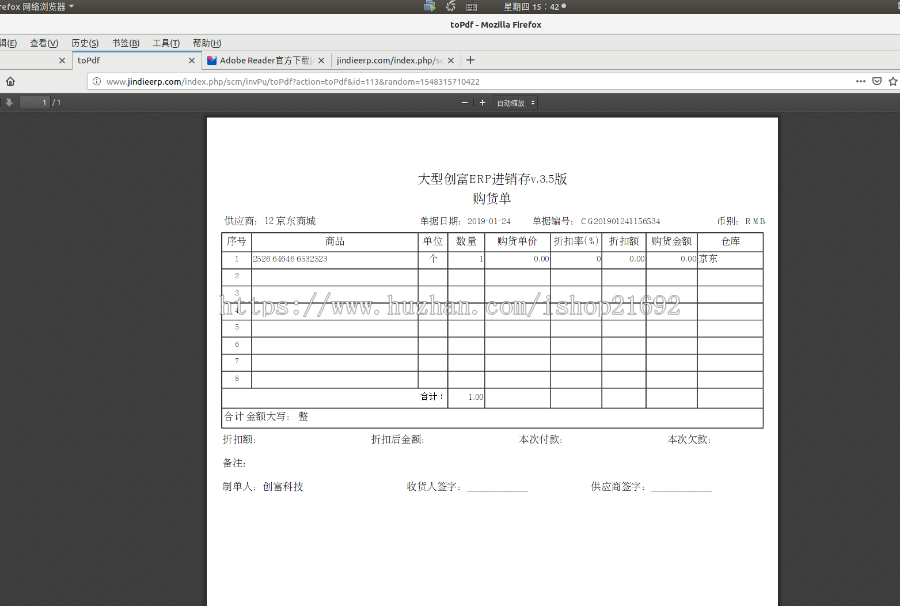The width and height of the screenshot is (900, 606).
Task: Click the PDF page number field
Action: click(x=34, y=103)
